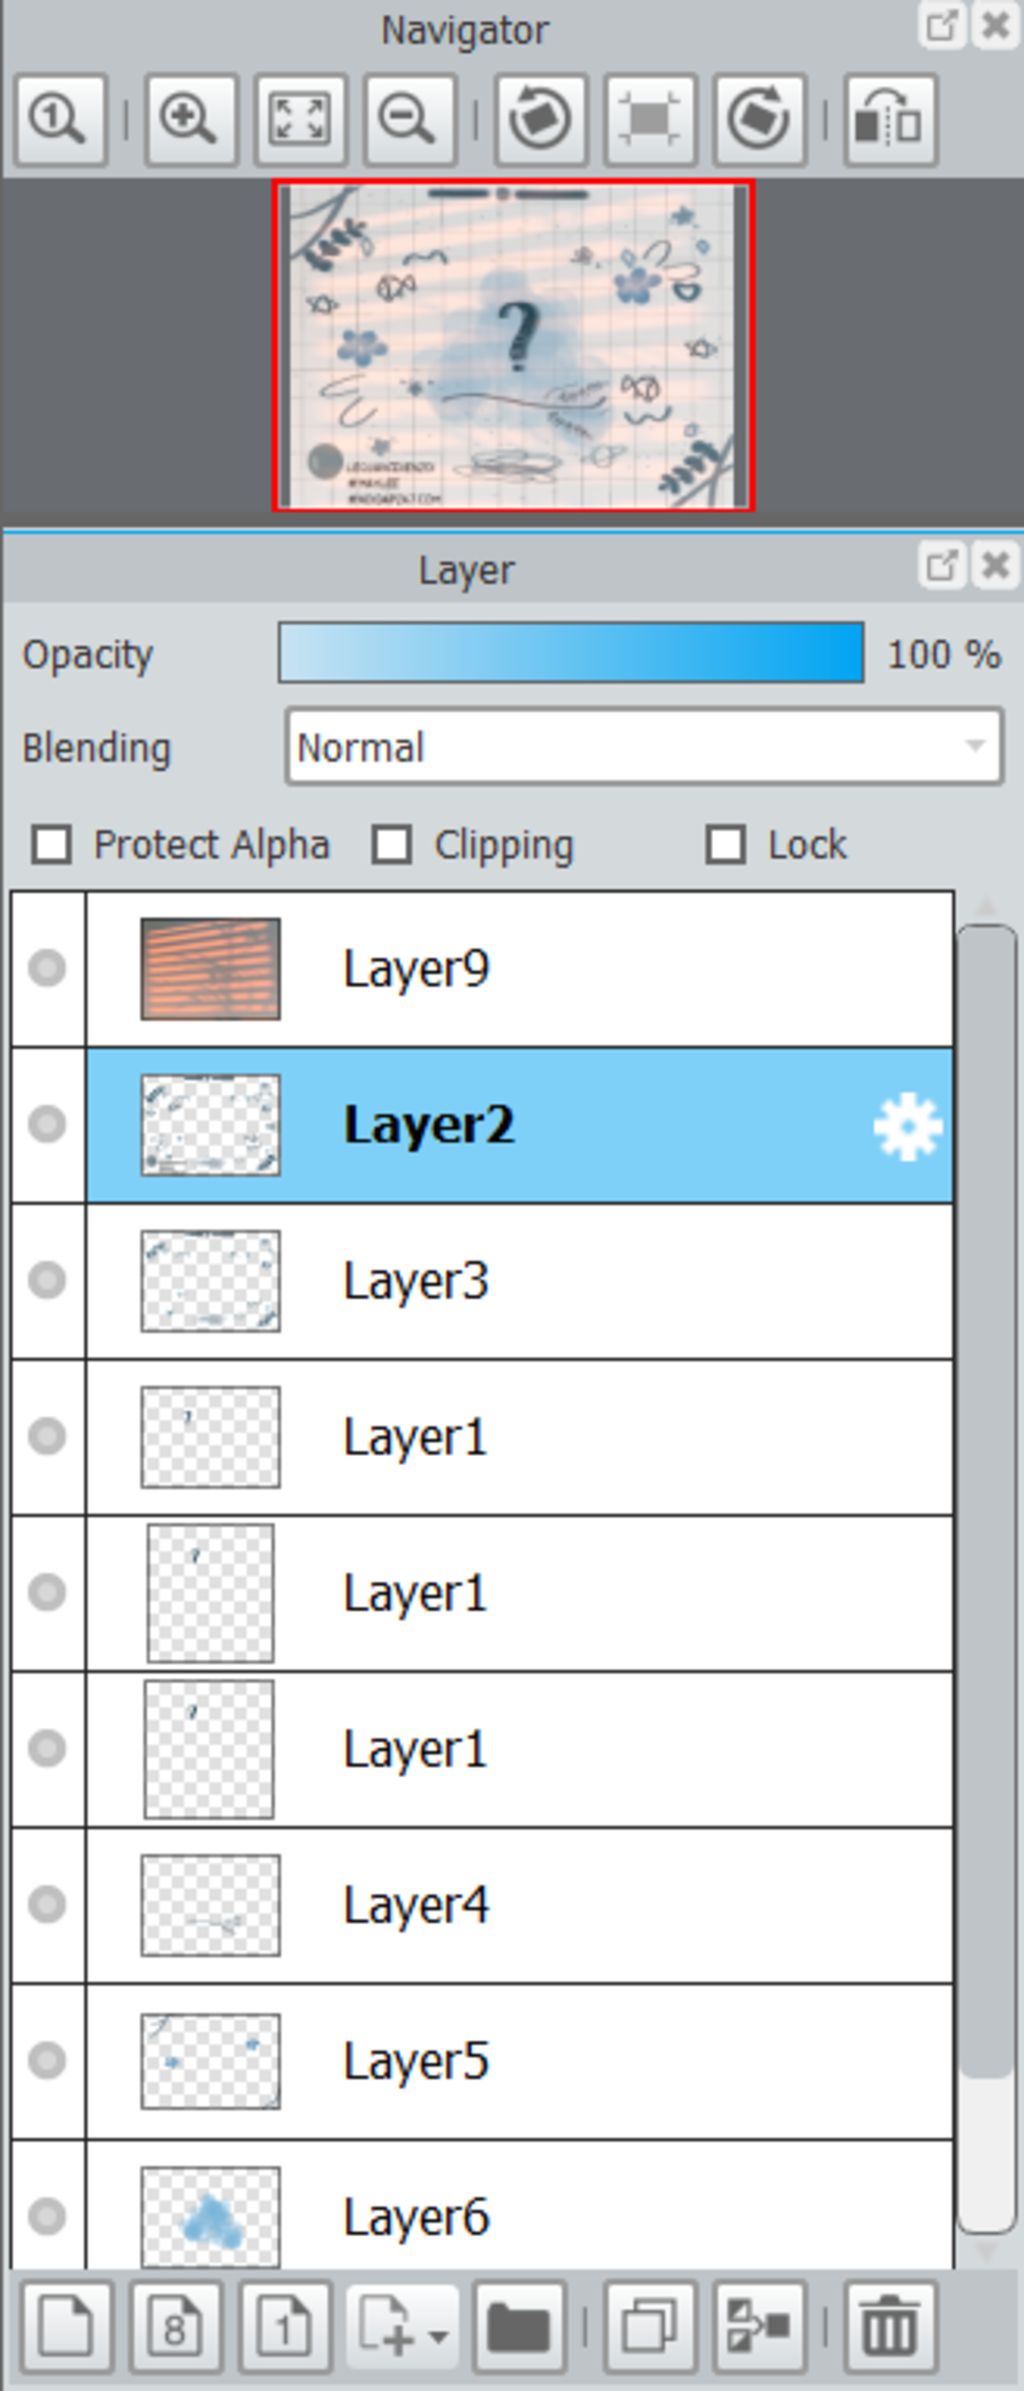1024x2391 pixels.
Task: Create a new layer folder
Action: coord(519,2327)
